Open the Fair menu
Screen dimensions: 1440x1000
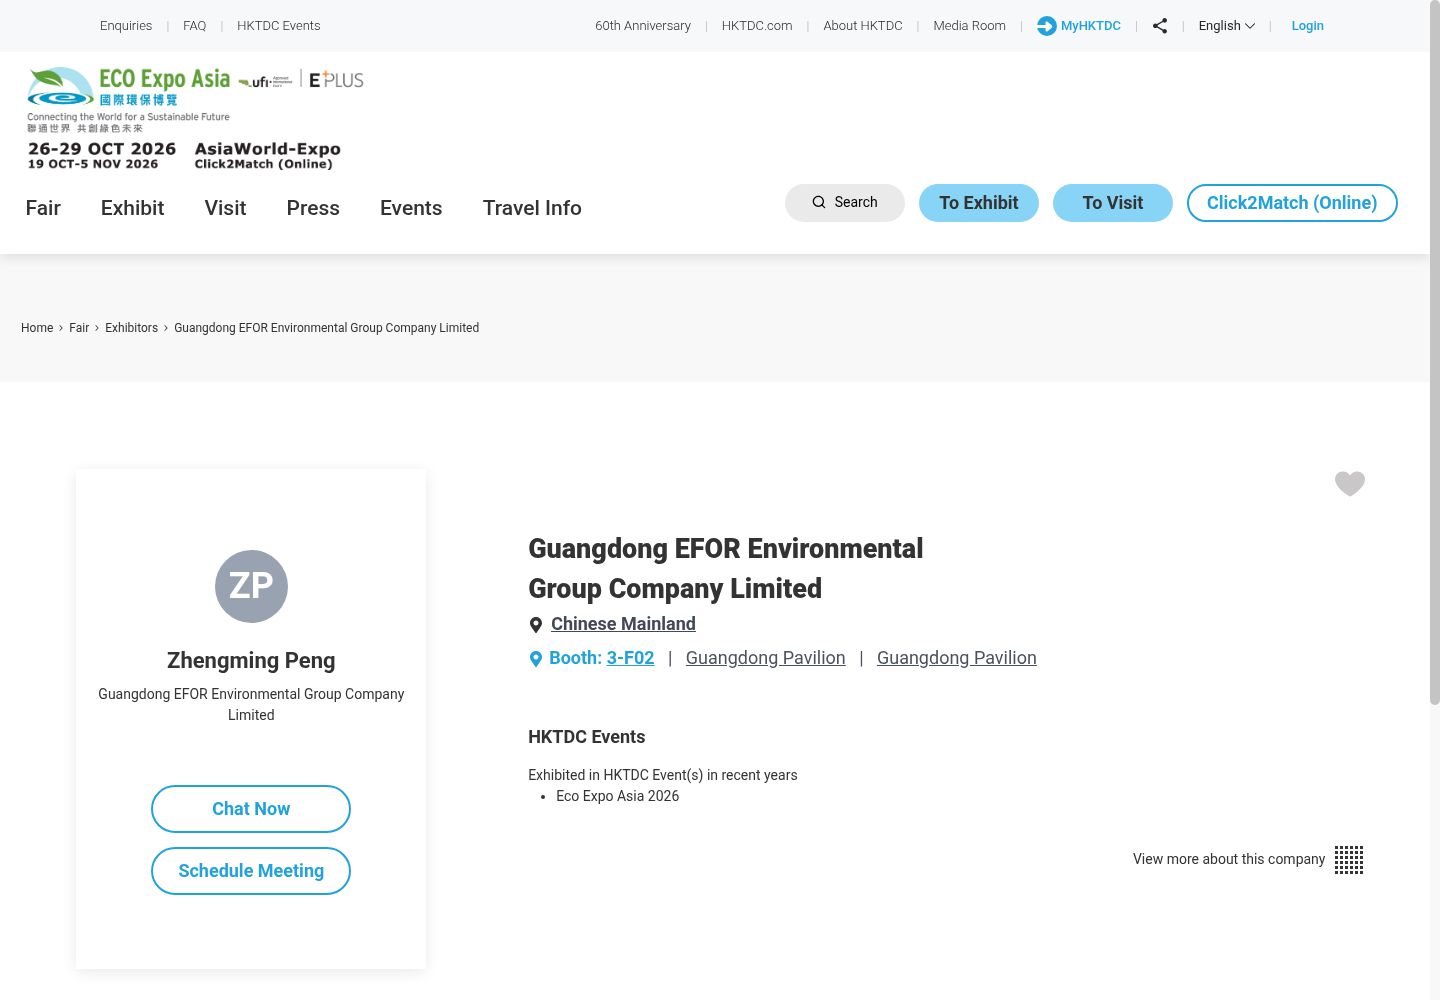[x=43, y=208]
